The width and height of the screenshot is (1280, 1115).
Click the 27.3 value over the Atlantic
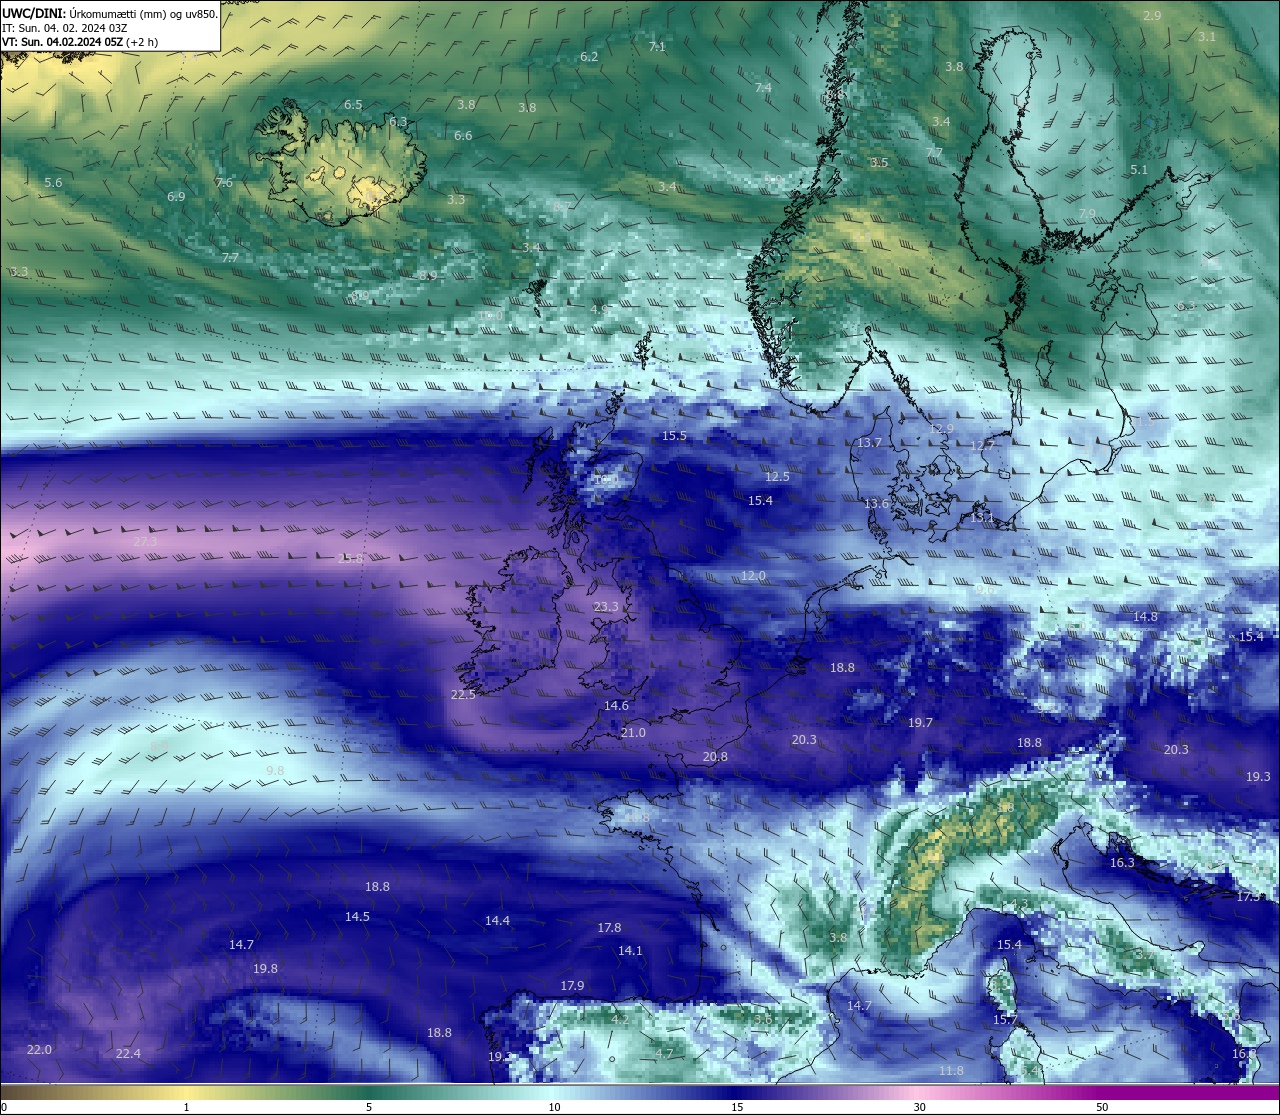coord(145,540)
